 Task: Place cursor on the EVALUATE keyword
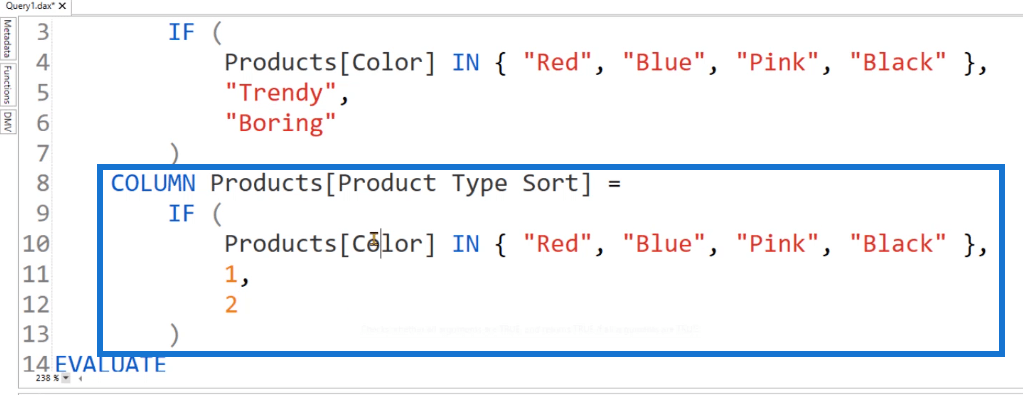(111, 364)
